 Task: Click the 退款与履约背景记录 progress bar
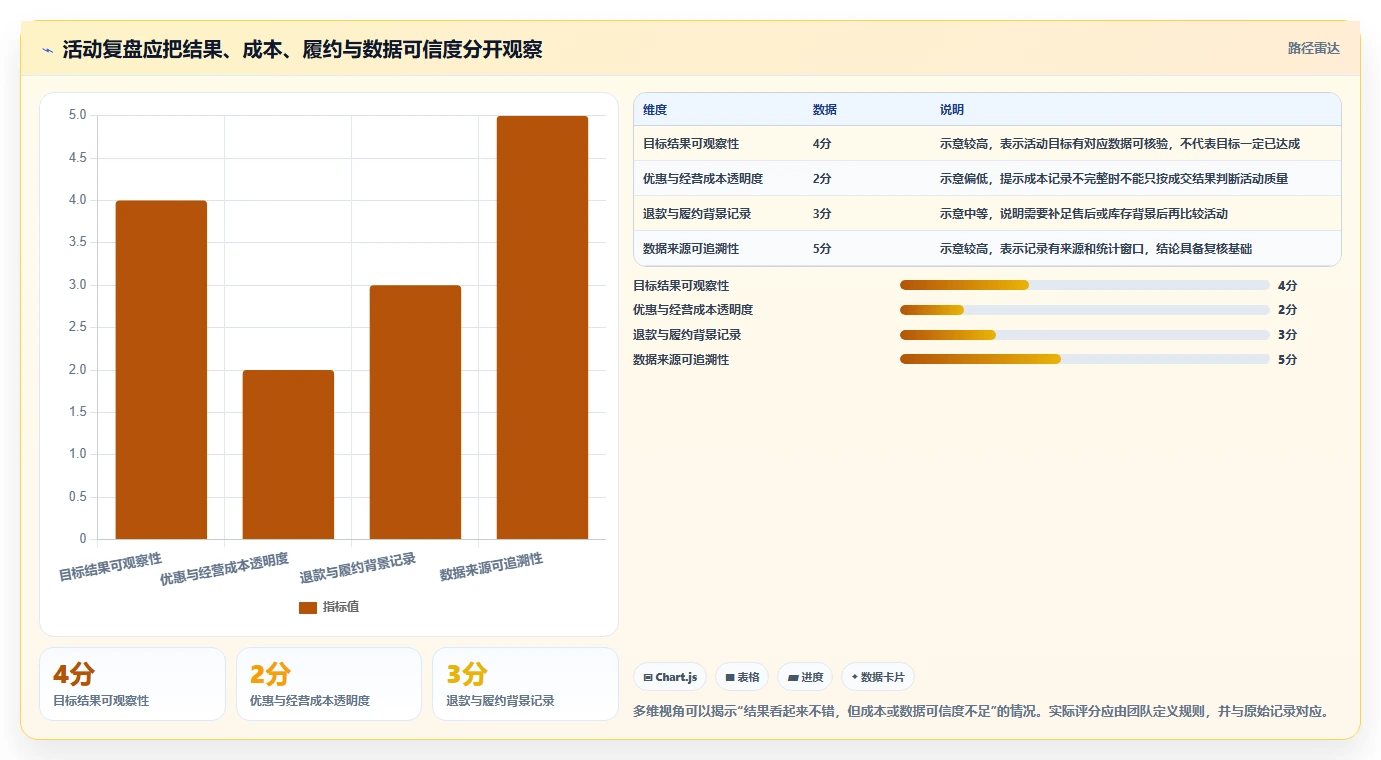[1085, 334]
